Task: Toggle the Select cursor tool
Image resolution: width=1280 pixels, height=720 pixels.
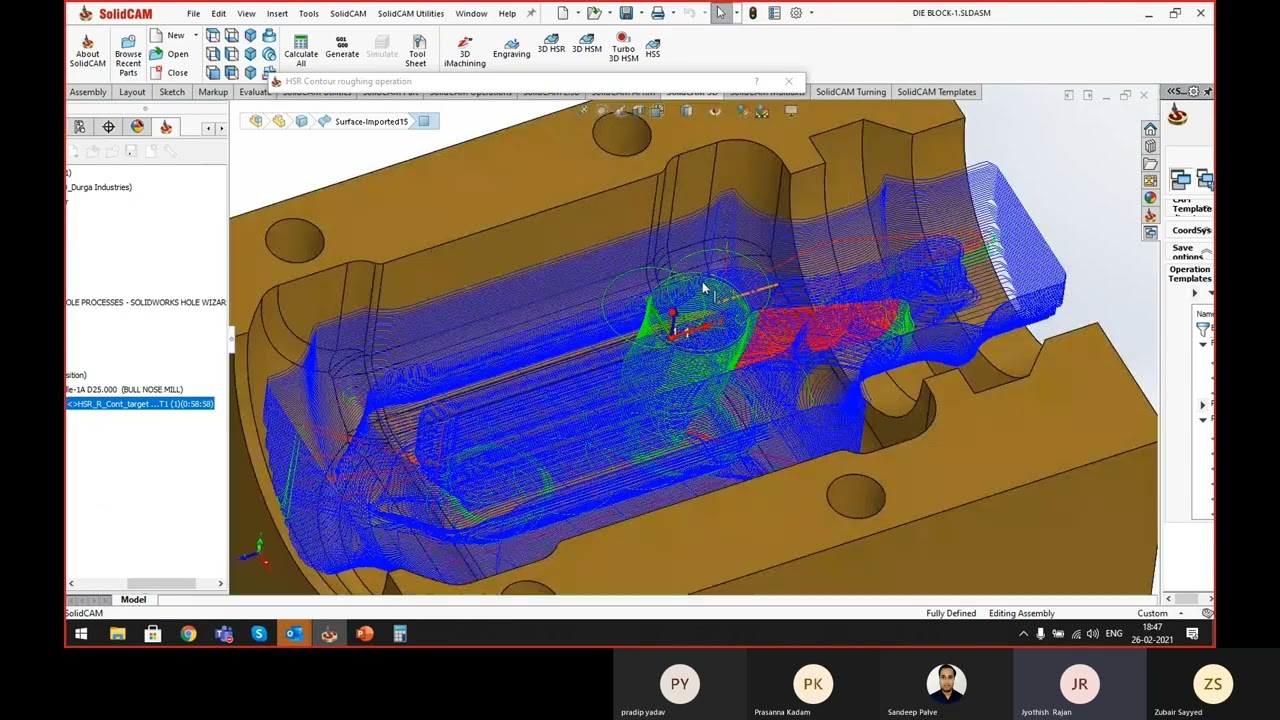Action: (x=720, y=13)
